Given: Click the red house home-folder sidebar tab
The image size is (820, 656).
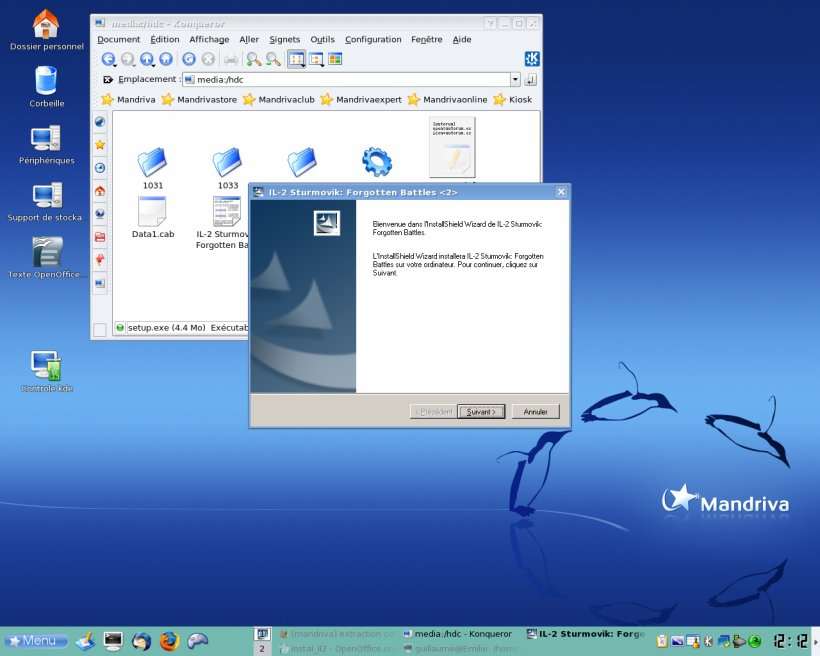Looking at the screenshot, I should (x=100, y=191).
